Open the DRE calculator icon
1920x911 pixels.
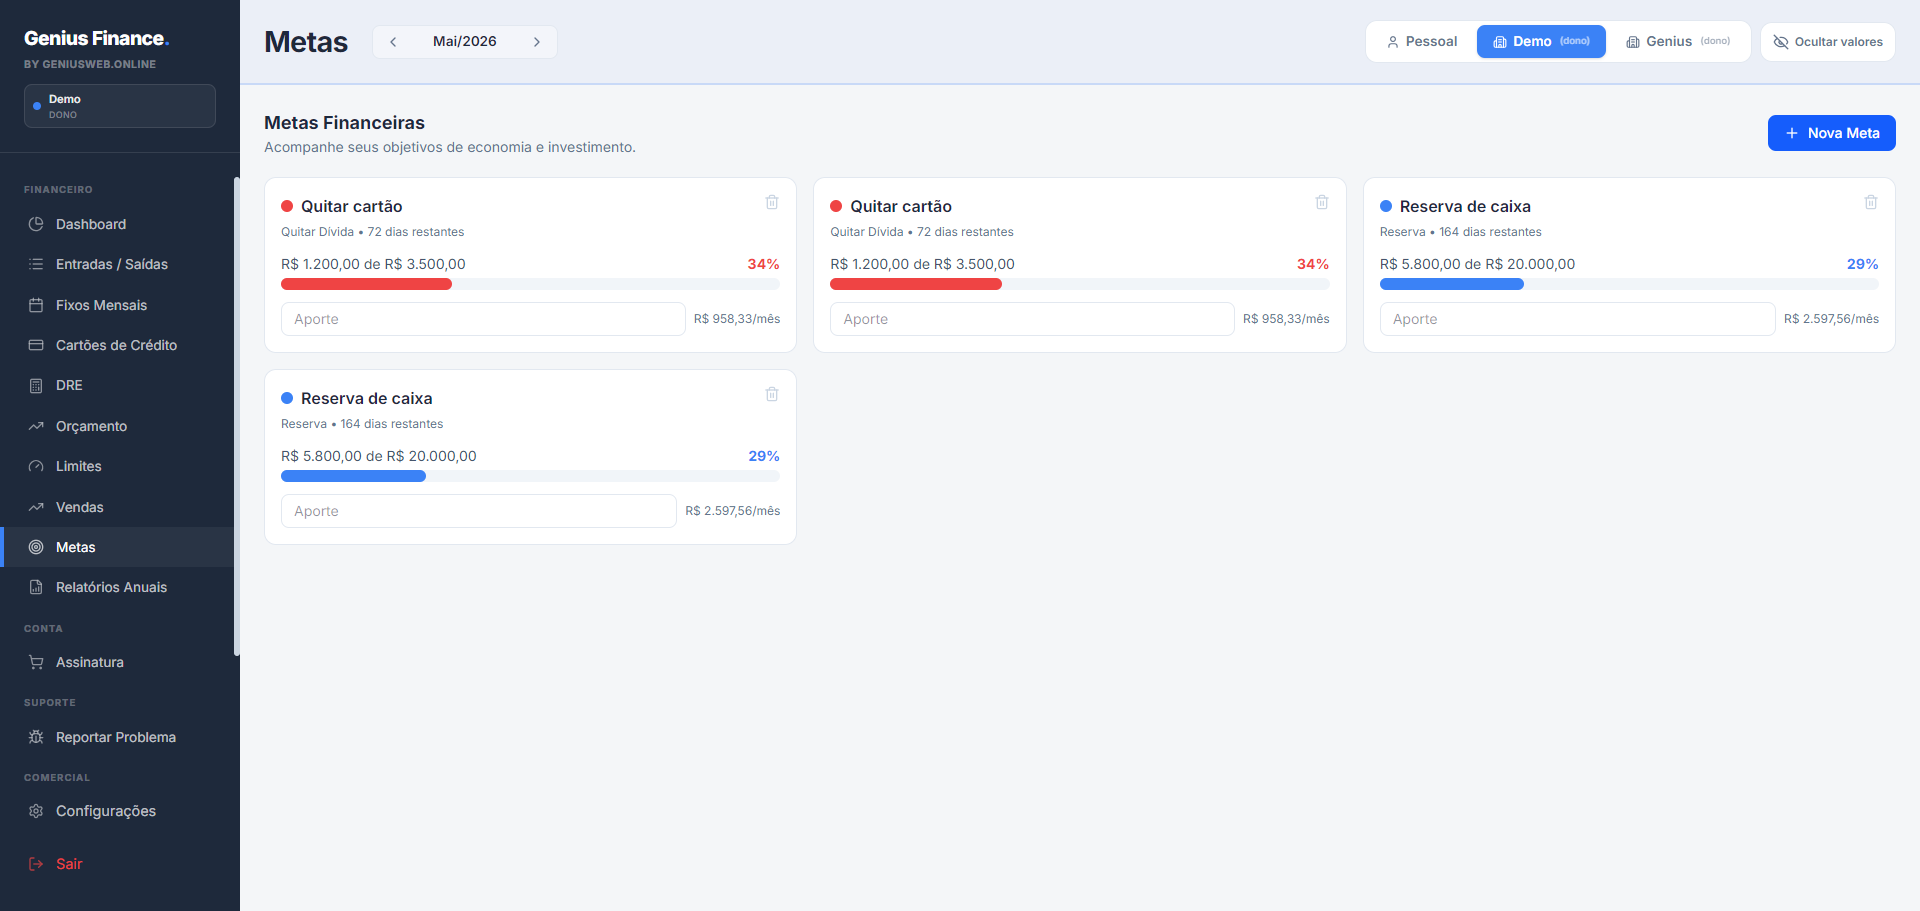click(x=36, y=385)
